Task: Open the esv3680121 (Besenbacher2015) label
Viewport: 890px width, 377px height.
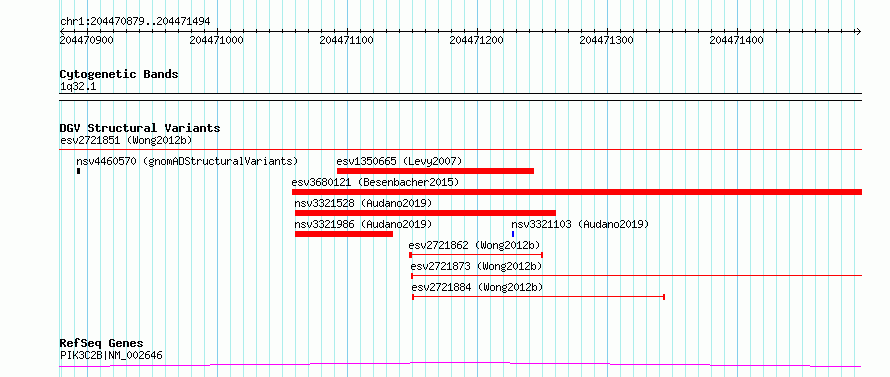Action: (x=375, y=182)
